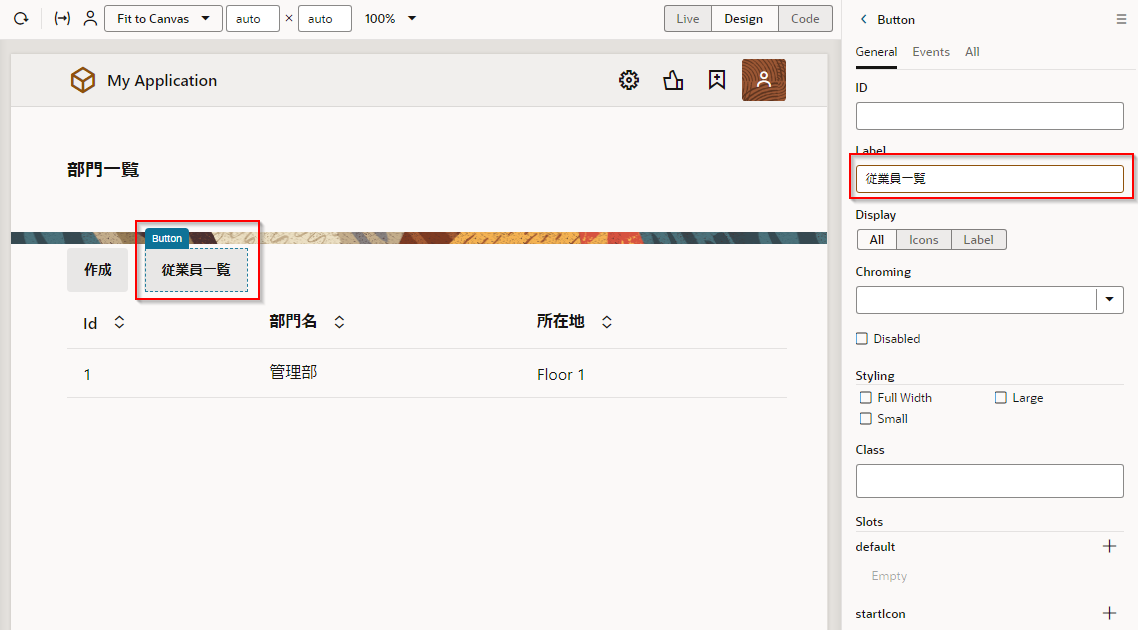This screenshot has height=630, width=1138.
Task: Click the fit-width arrows icon in toolbar
Action: coord(62,19)
